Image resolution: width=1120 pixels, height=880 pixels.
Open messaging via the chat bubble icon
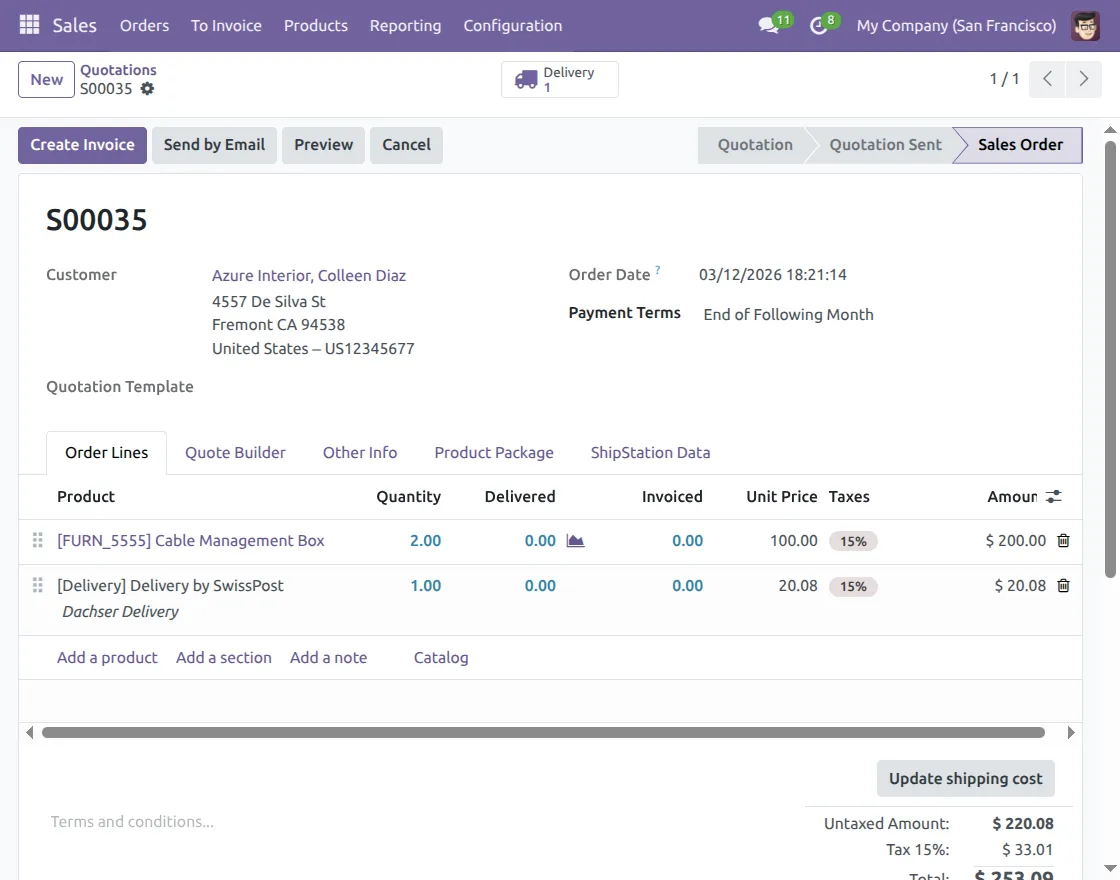pos(766,25)
